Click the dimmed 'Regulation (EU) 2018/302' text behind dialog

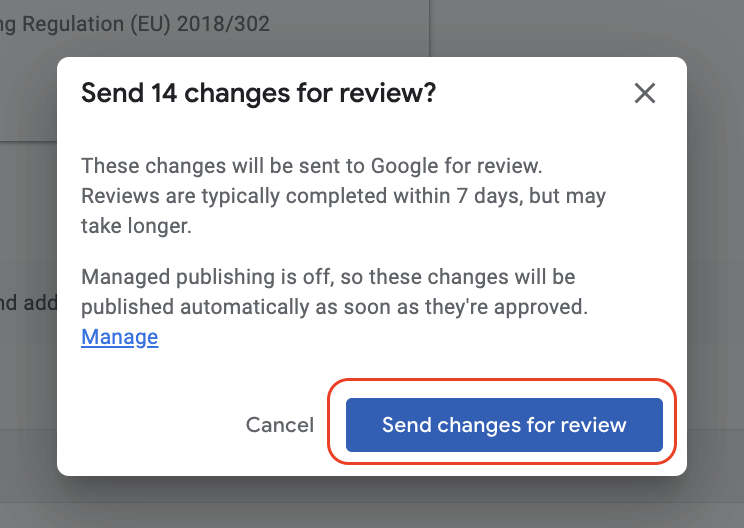146,24
